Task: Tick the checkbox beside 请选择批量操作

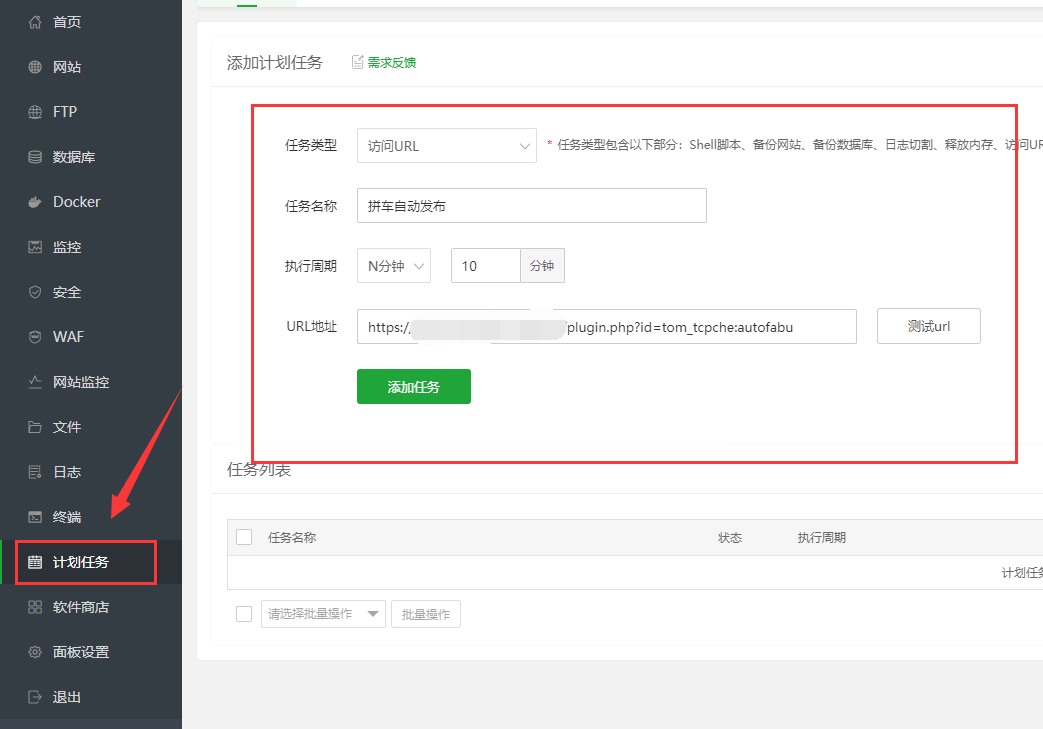Action: 244,614
